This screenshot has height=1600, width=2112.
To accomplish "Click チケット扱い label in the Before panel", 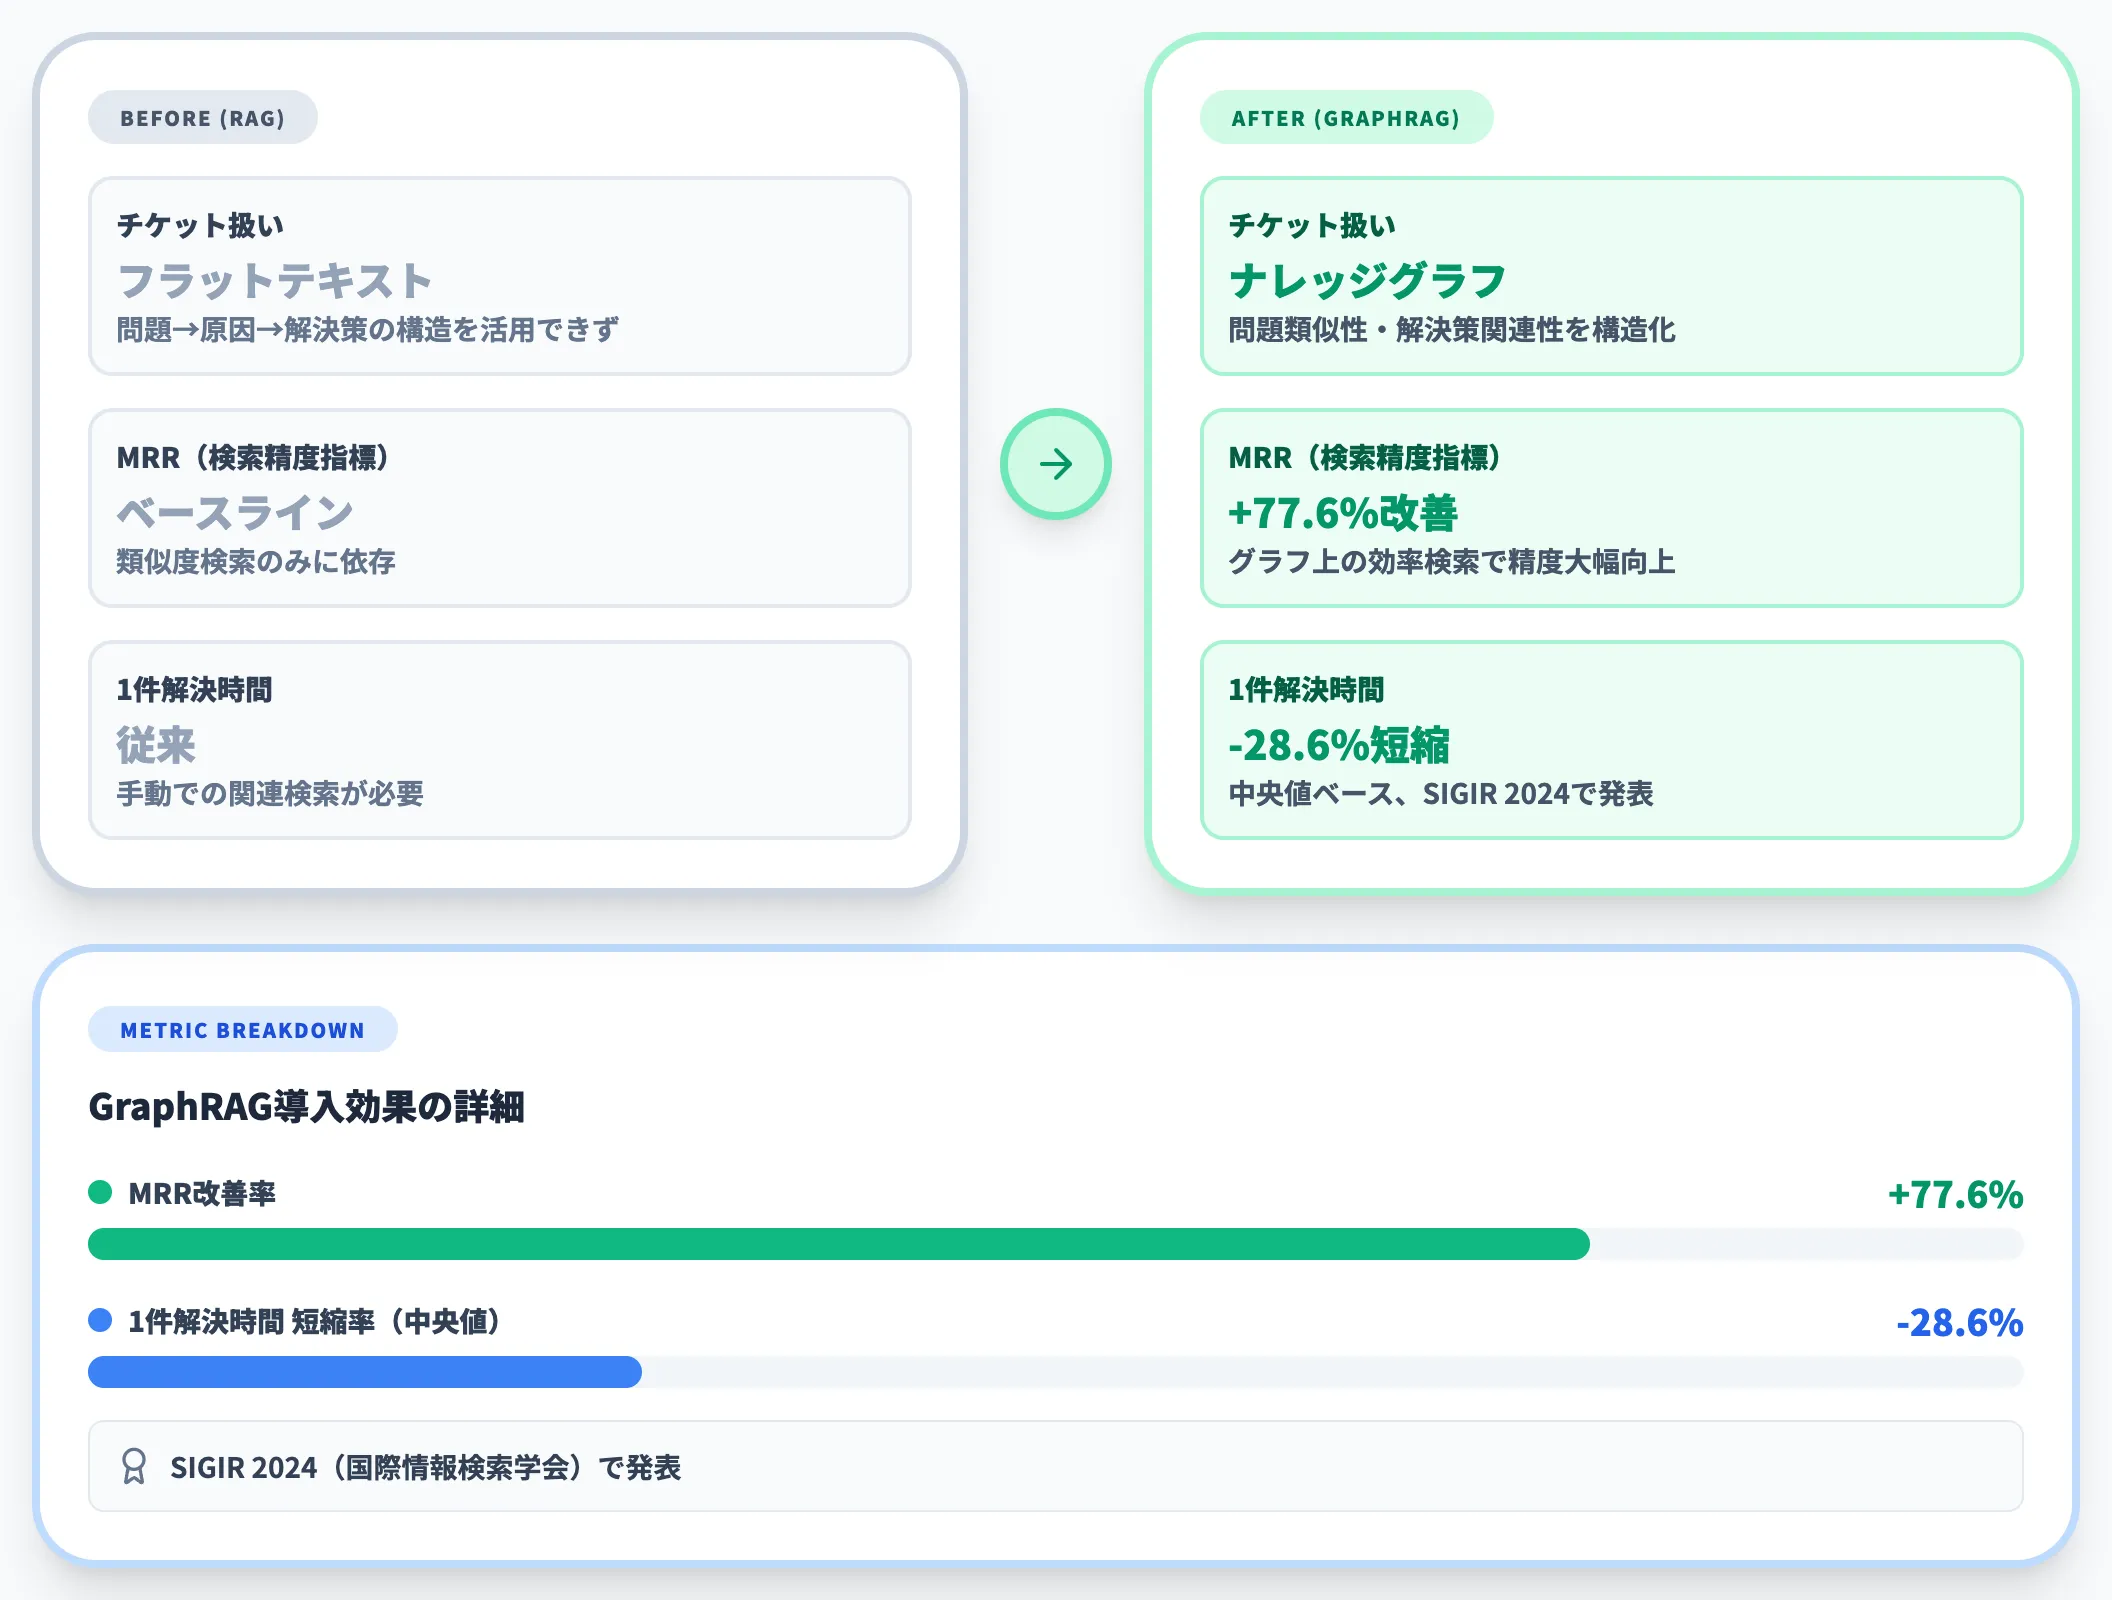I will click(200, 225).
